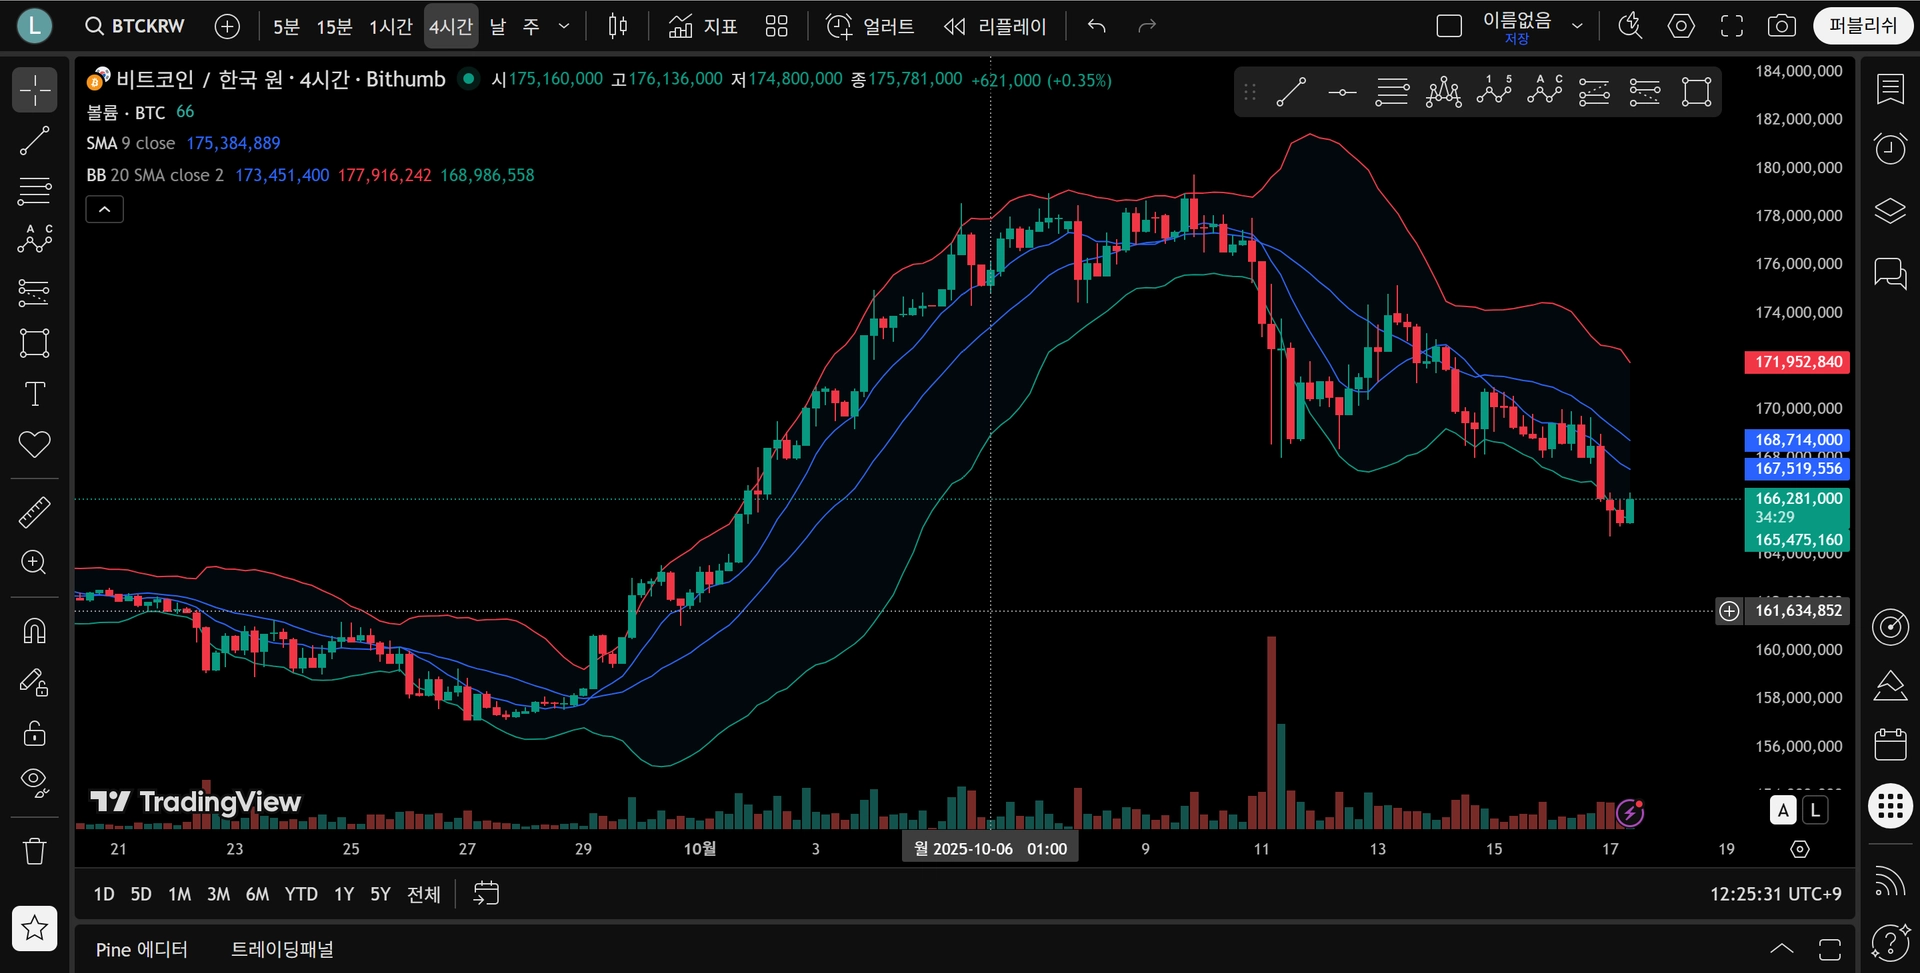Screen dimensions: 1920x973
Task: Open the alerts clock panel
Action: 1890,149
